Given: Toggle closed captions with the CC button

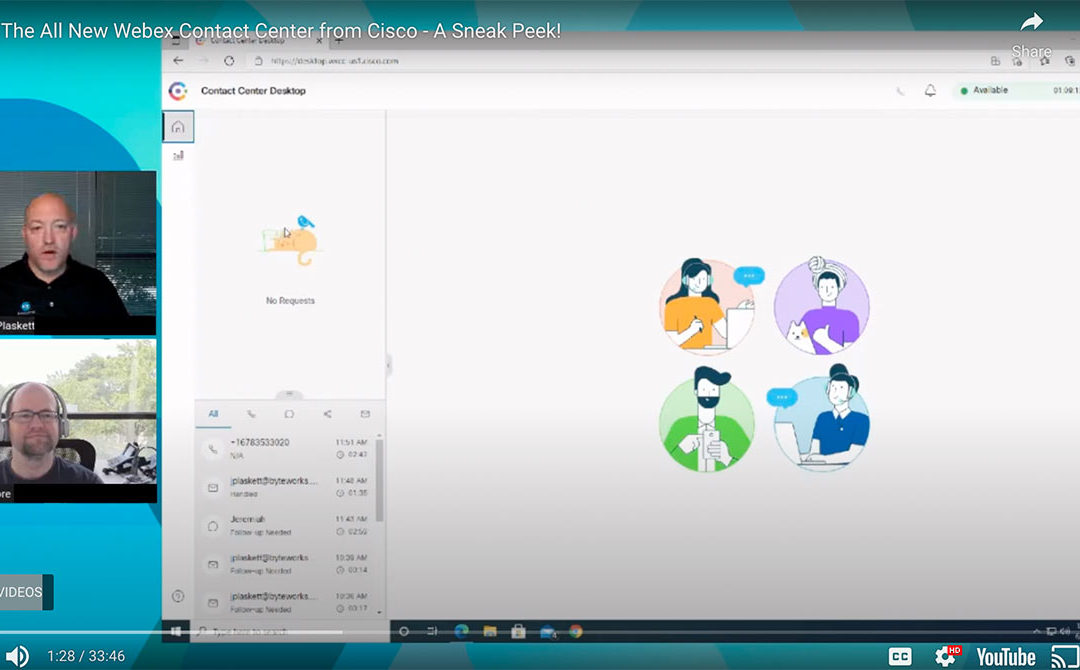Looking at the screenshot, I should click(x=900, y=656).
